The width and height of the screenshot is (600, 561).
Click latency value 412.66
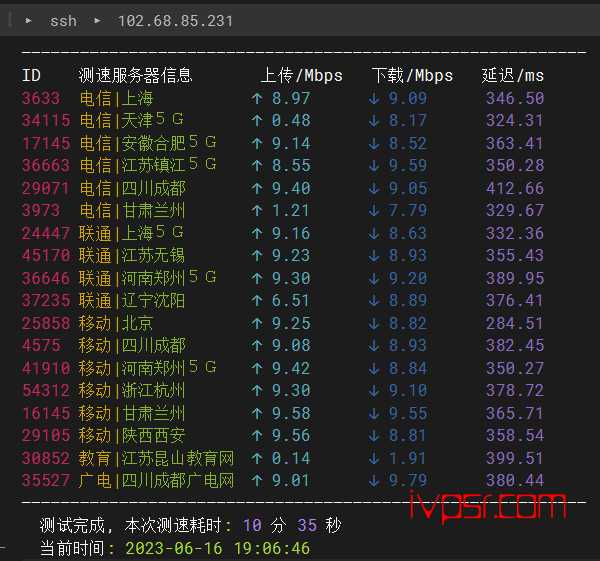click(x=515, y=188)
